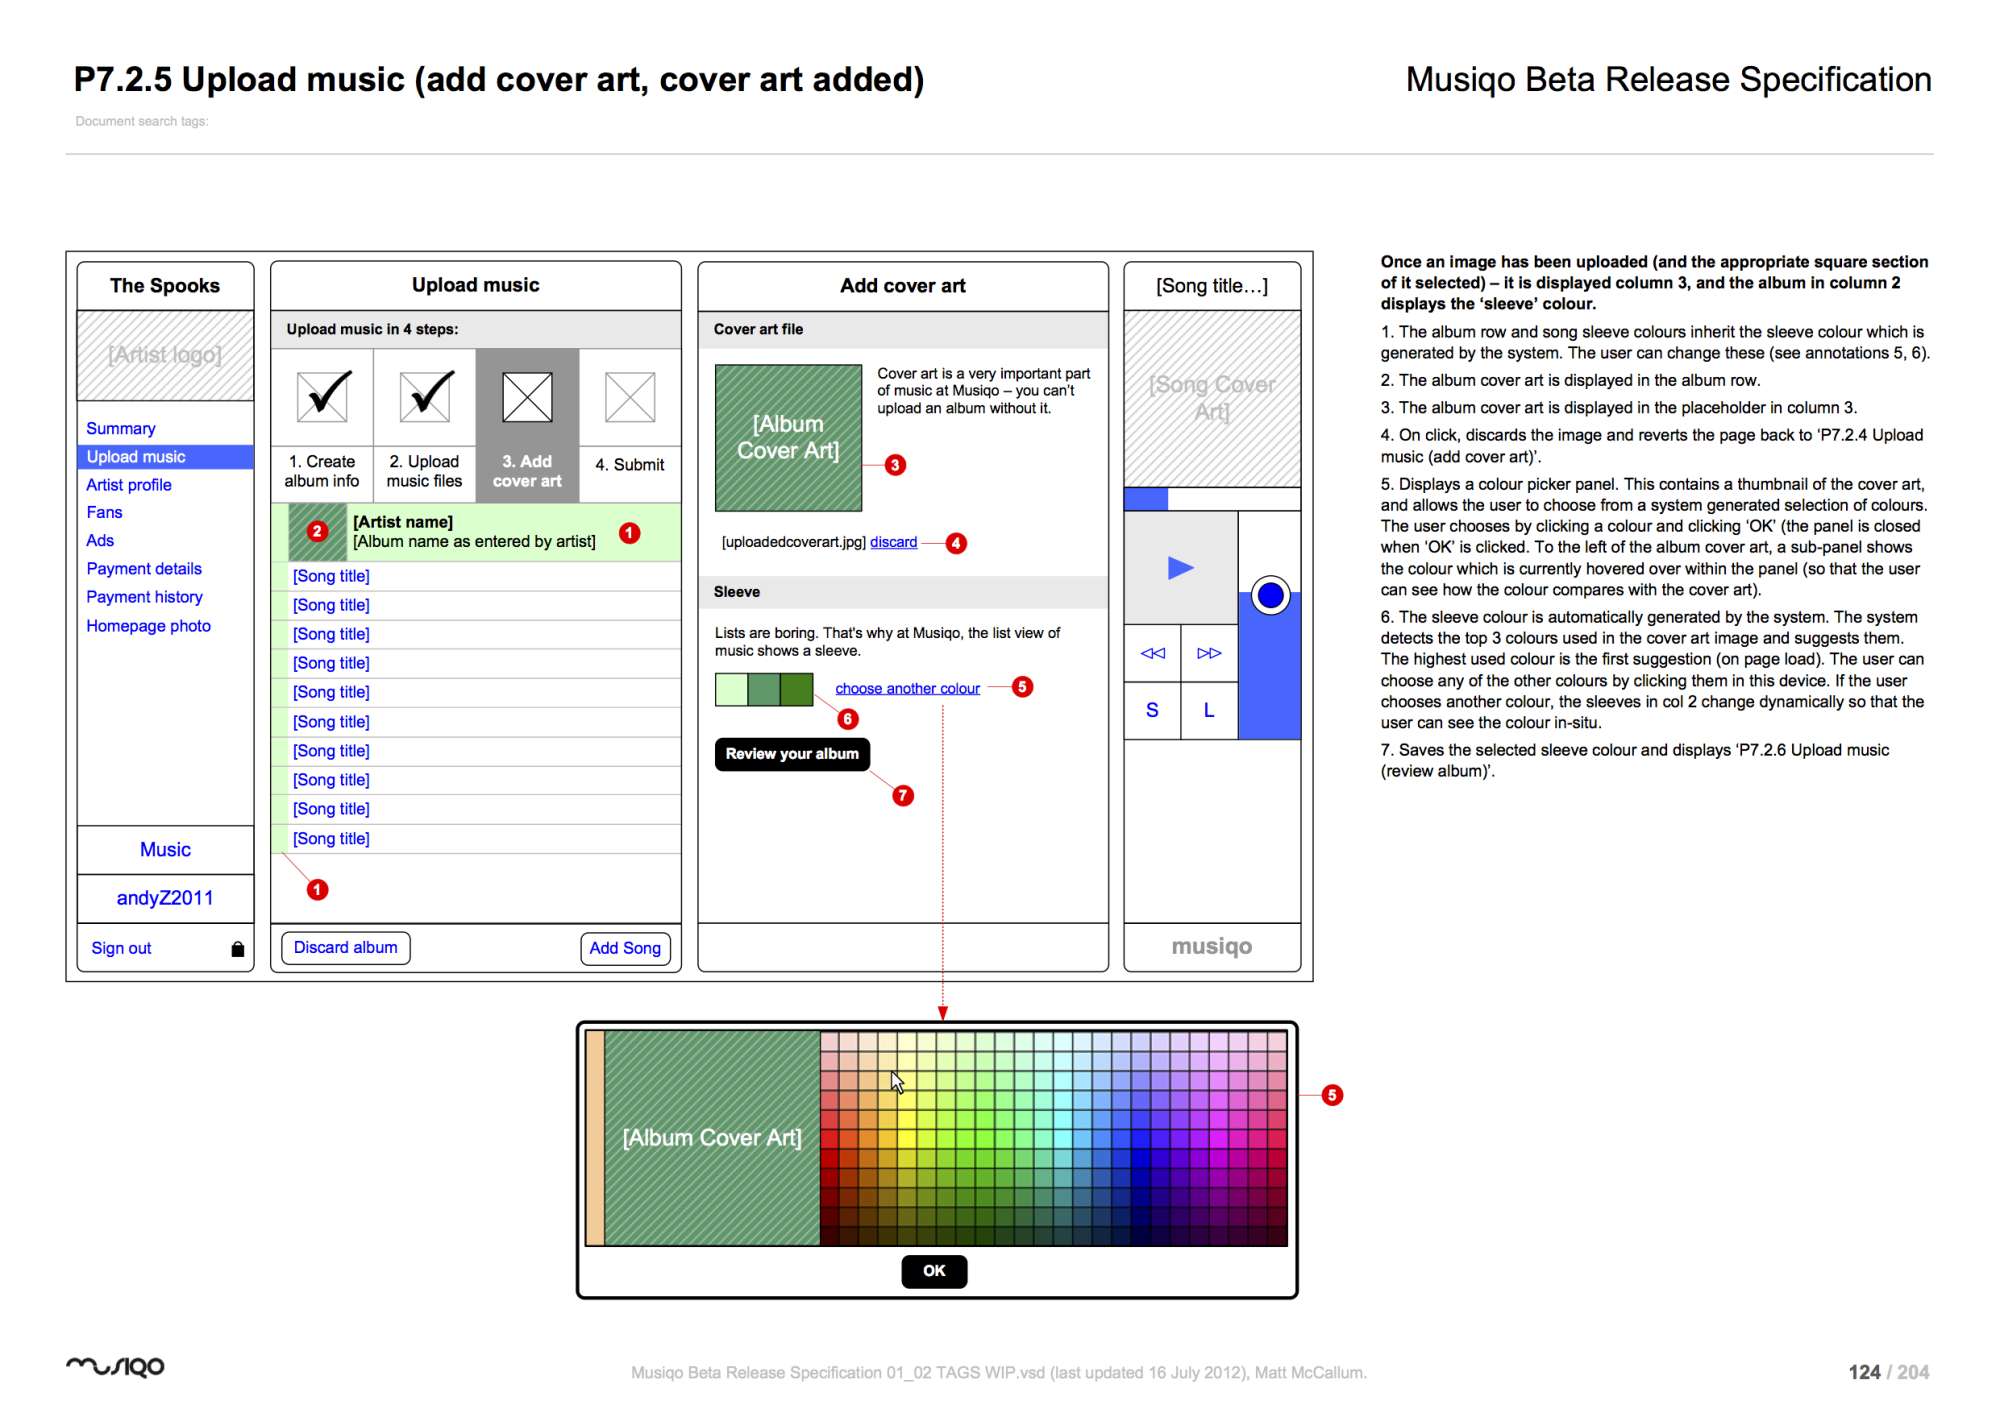Click OK in the colour picker panel

934,1271
